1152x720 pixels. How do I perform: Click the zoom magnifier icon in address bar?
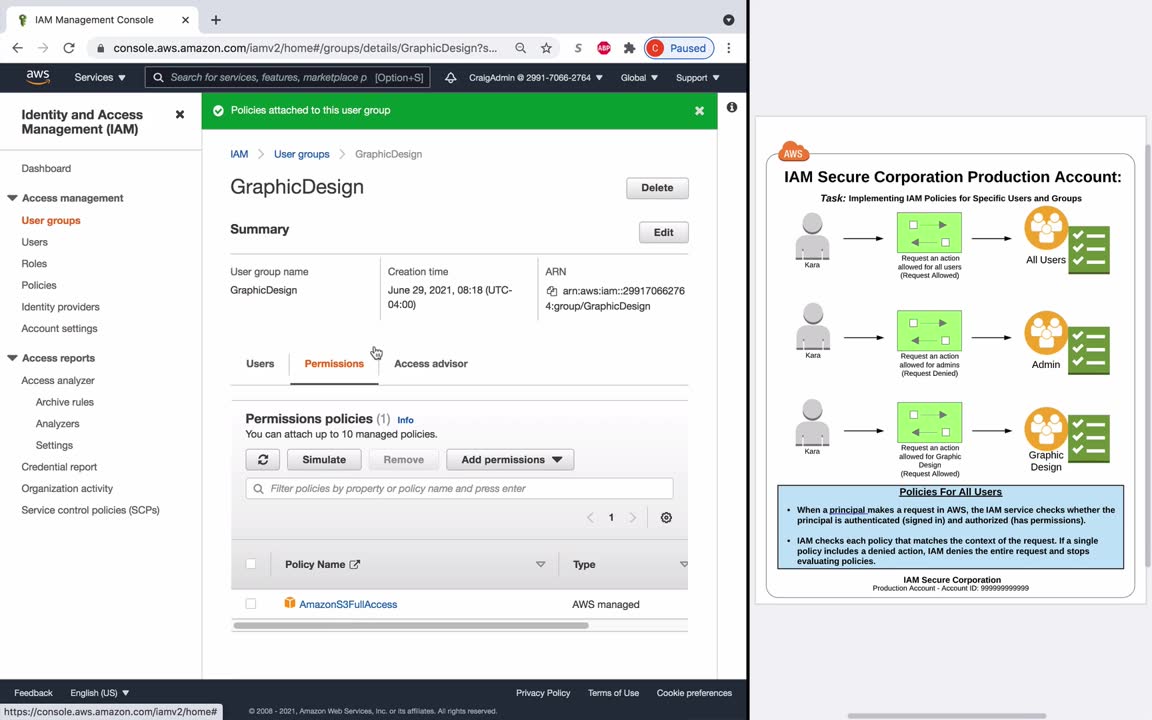pos(520,48)
